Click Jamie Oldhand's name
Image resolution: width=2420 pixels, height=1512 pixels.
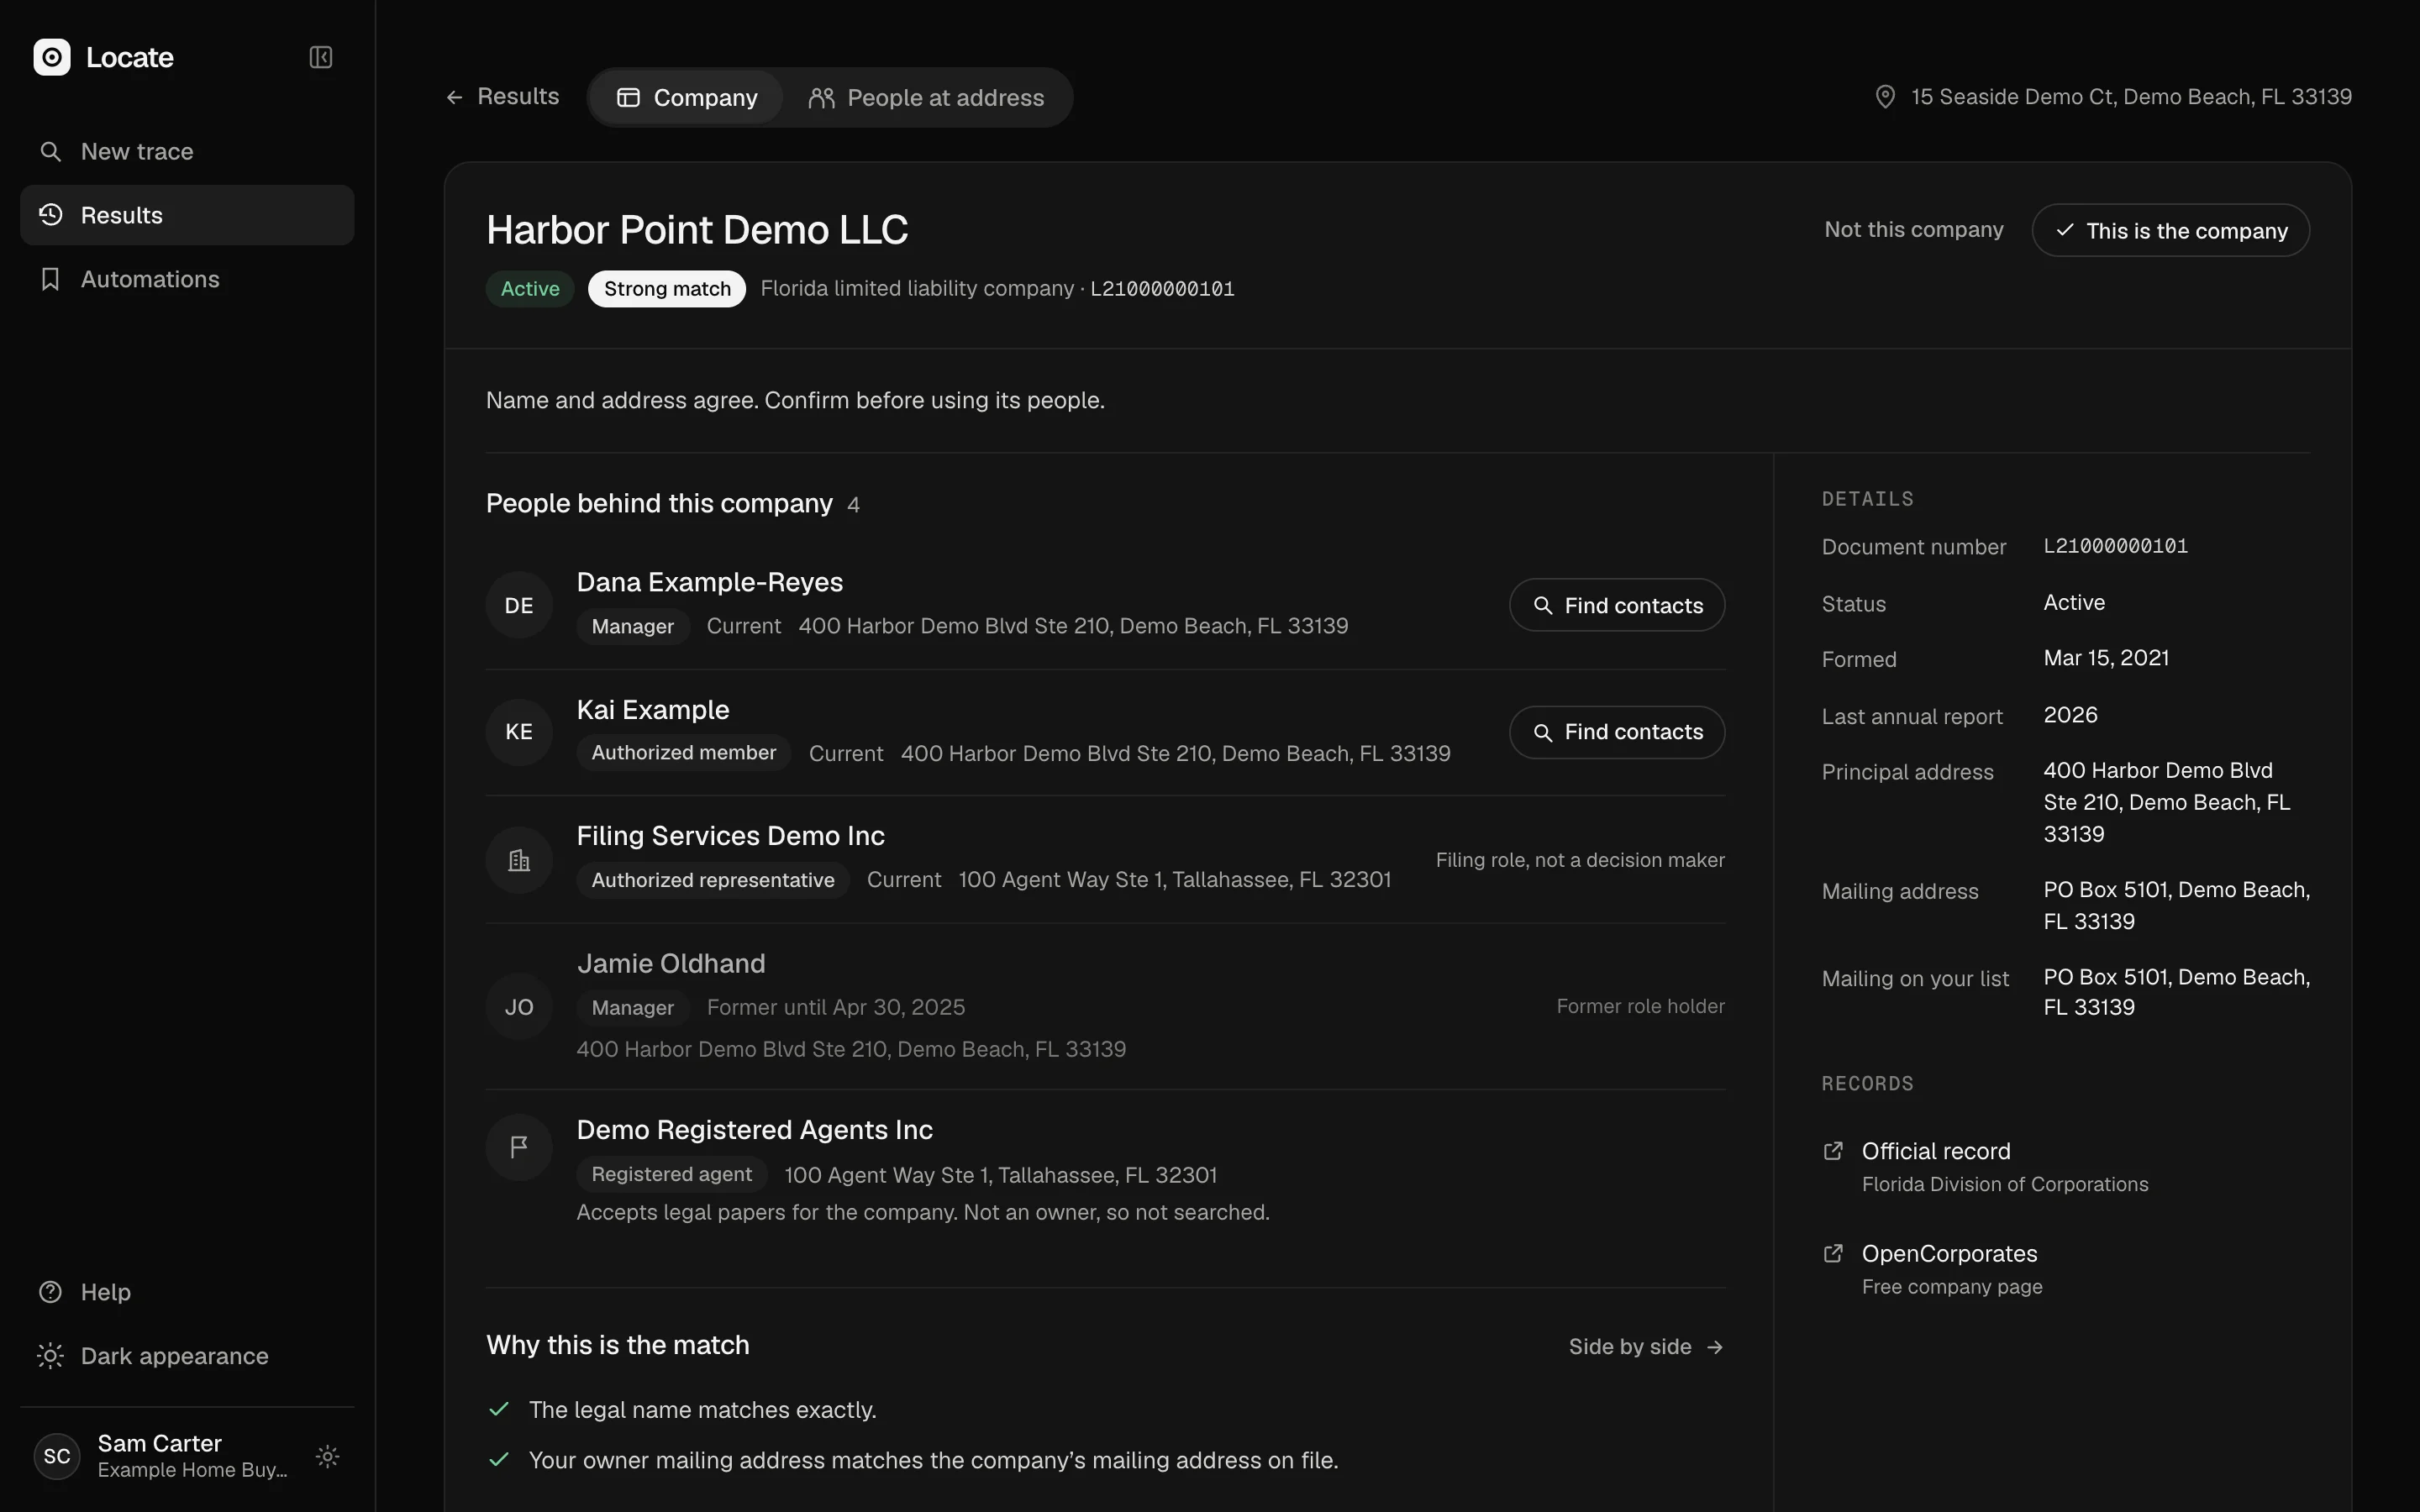coord(671,963)
